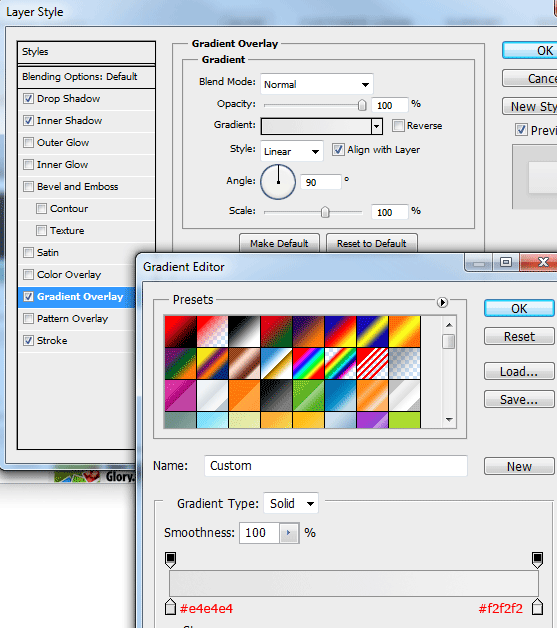Enable the Reverse checkbox
The width and height of the screenshot is (557, 628).
tap(398, 125)
